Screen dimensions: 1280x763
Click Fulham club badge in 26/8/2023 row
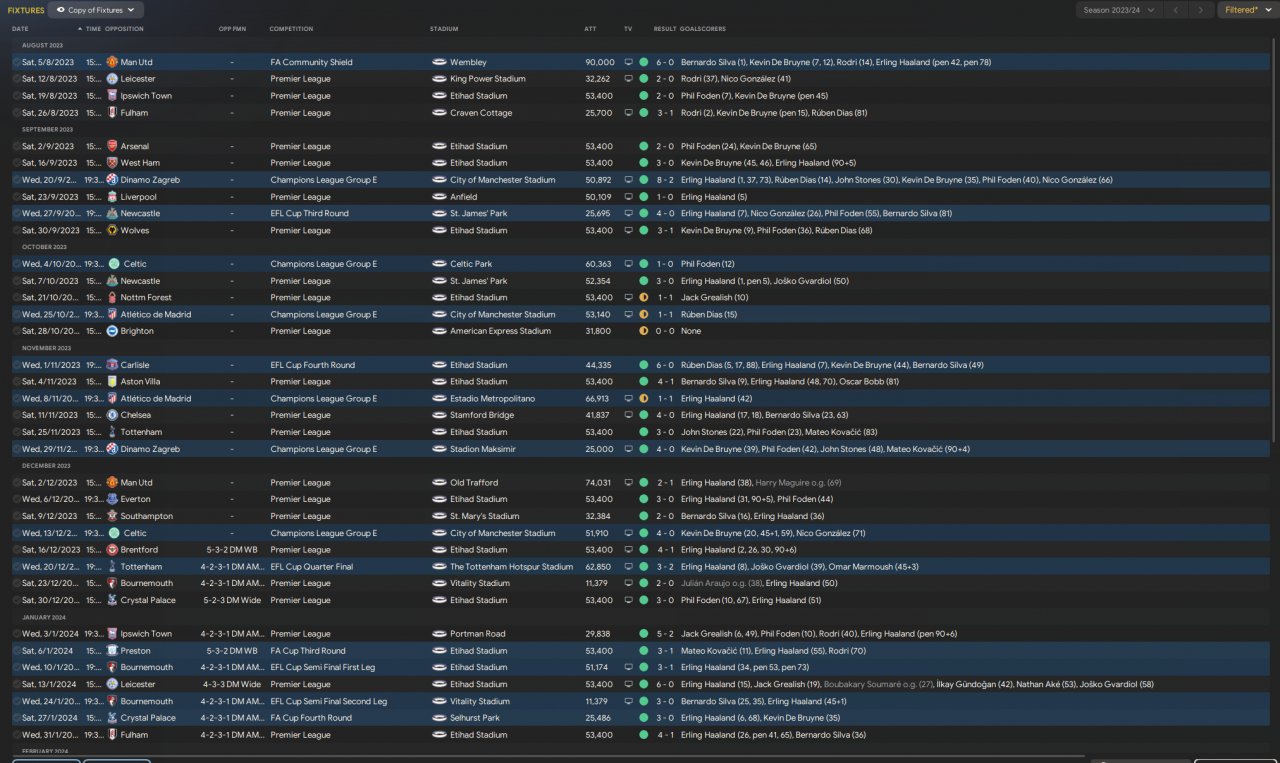pos(113,113)
